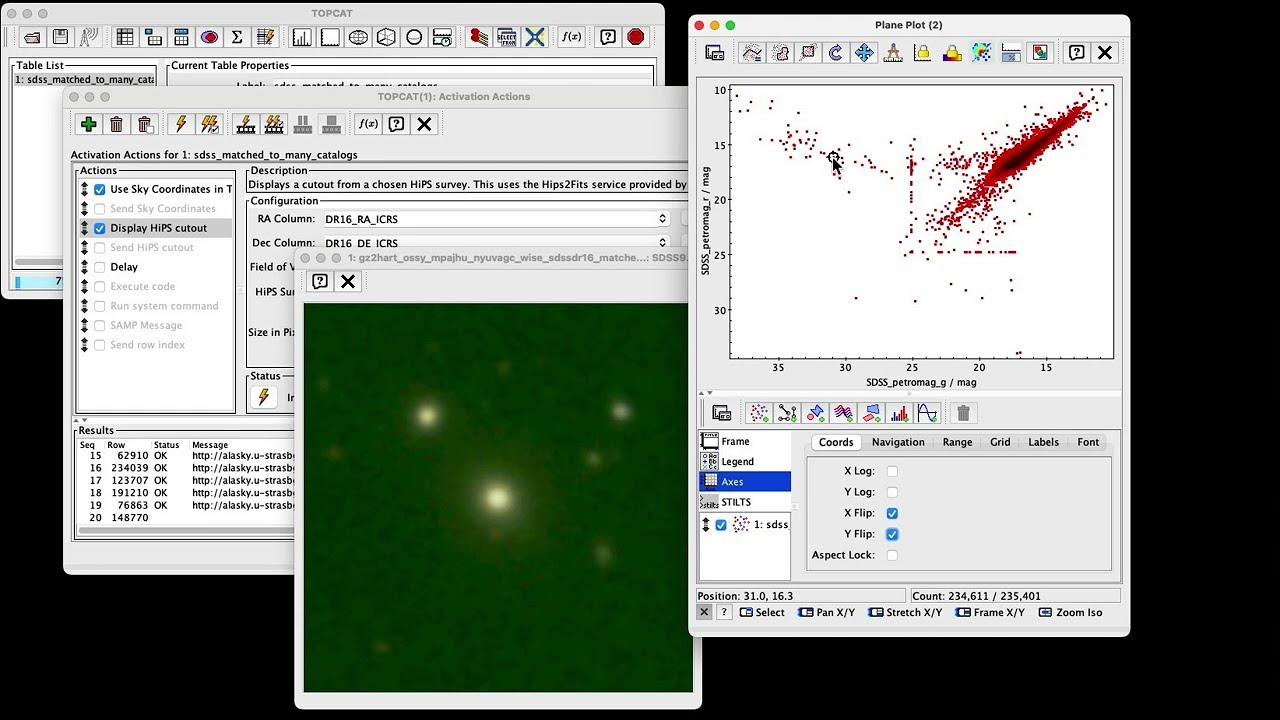
Task: Switch to the Grid tab
Action: [x=1000, y=442]
